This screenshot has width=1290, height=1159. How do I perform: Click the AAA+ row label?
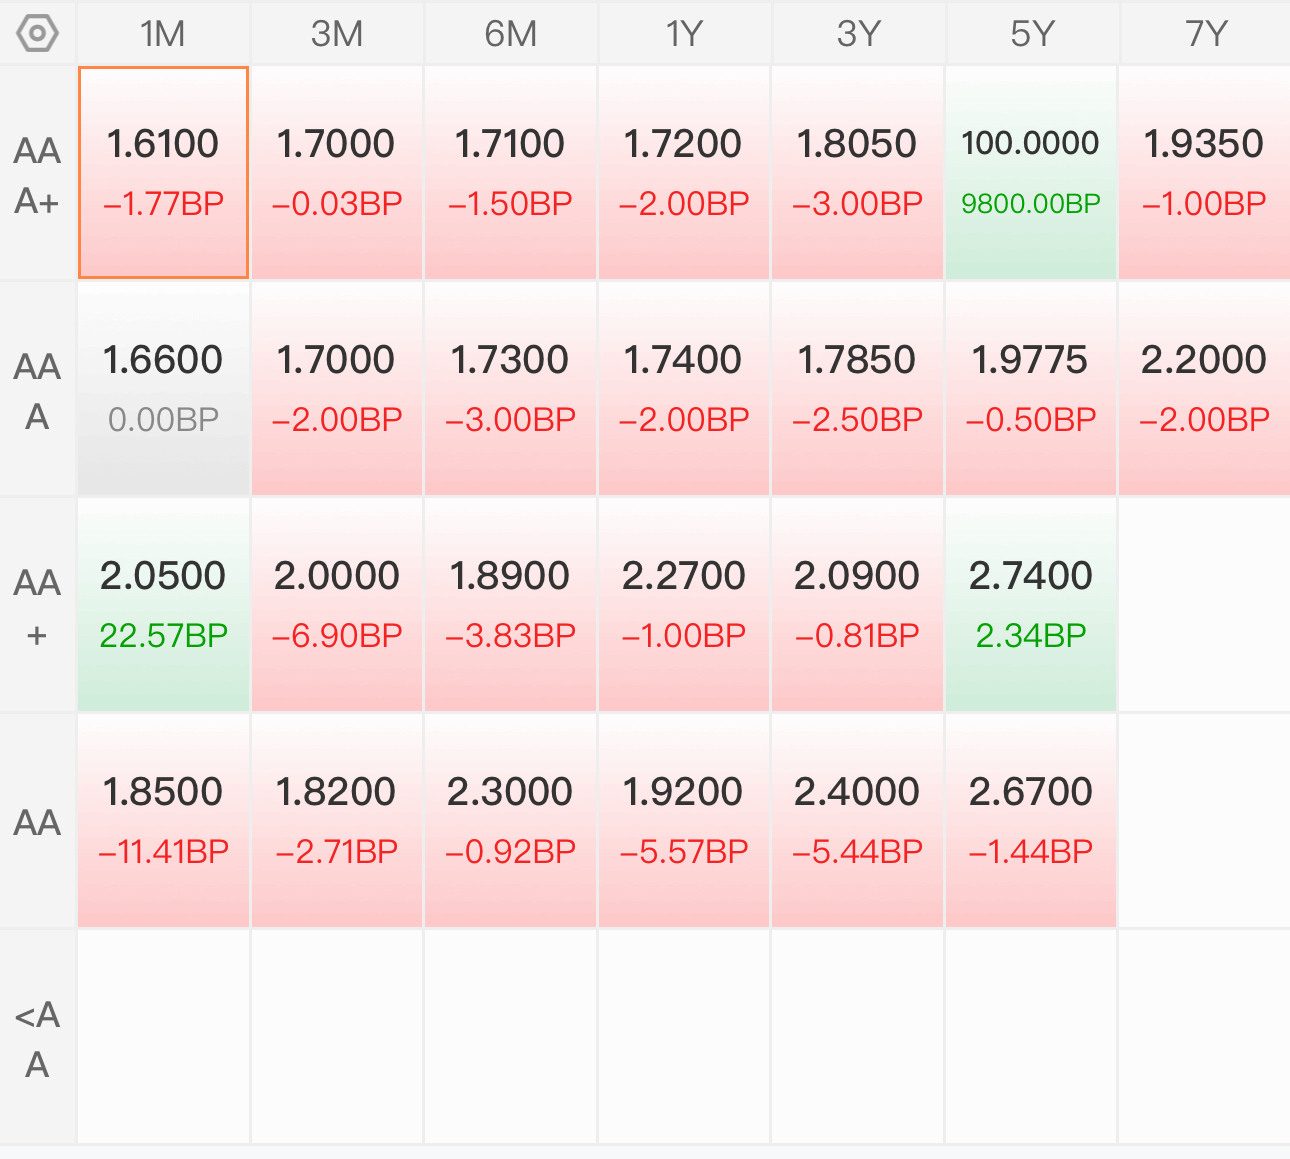coord(37,175)
